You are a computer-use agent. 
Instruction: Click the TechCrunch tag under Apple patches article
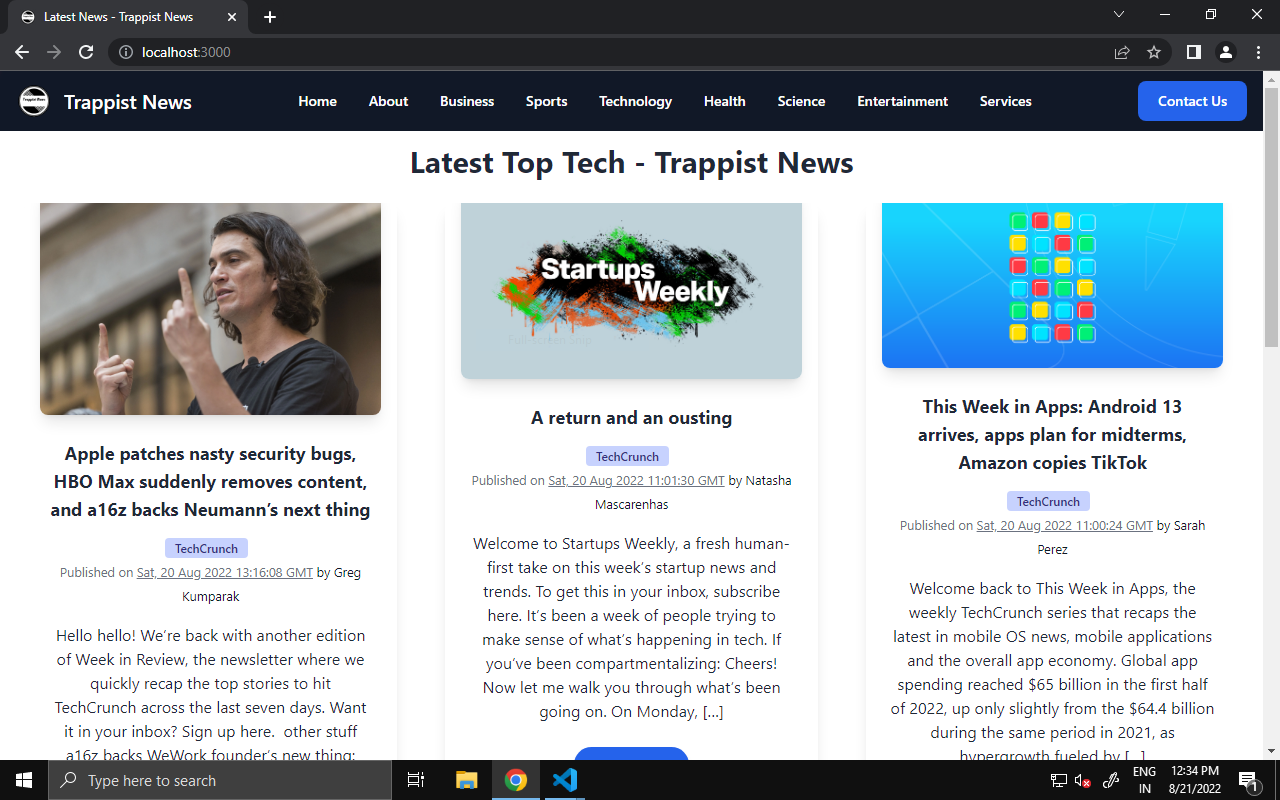[206, 548]
